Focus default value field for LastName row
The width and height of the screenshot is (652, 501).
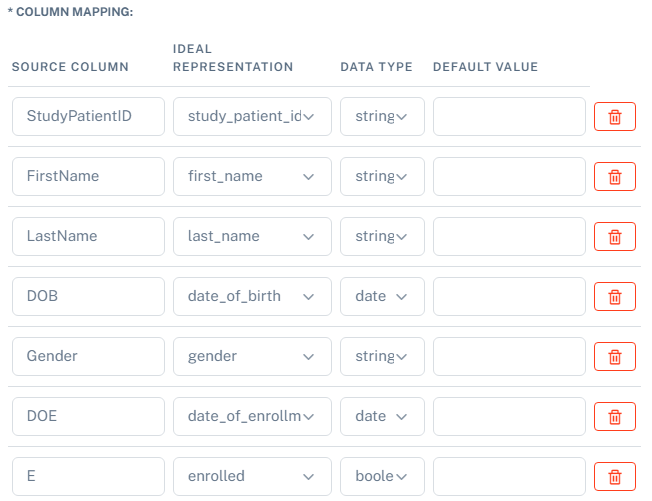tap(509, 237)
